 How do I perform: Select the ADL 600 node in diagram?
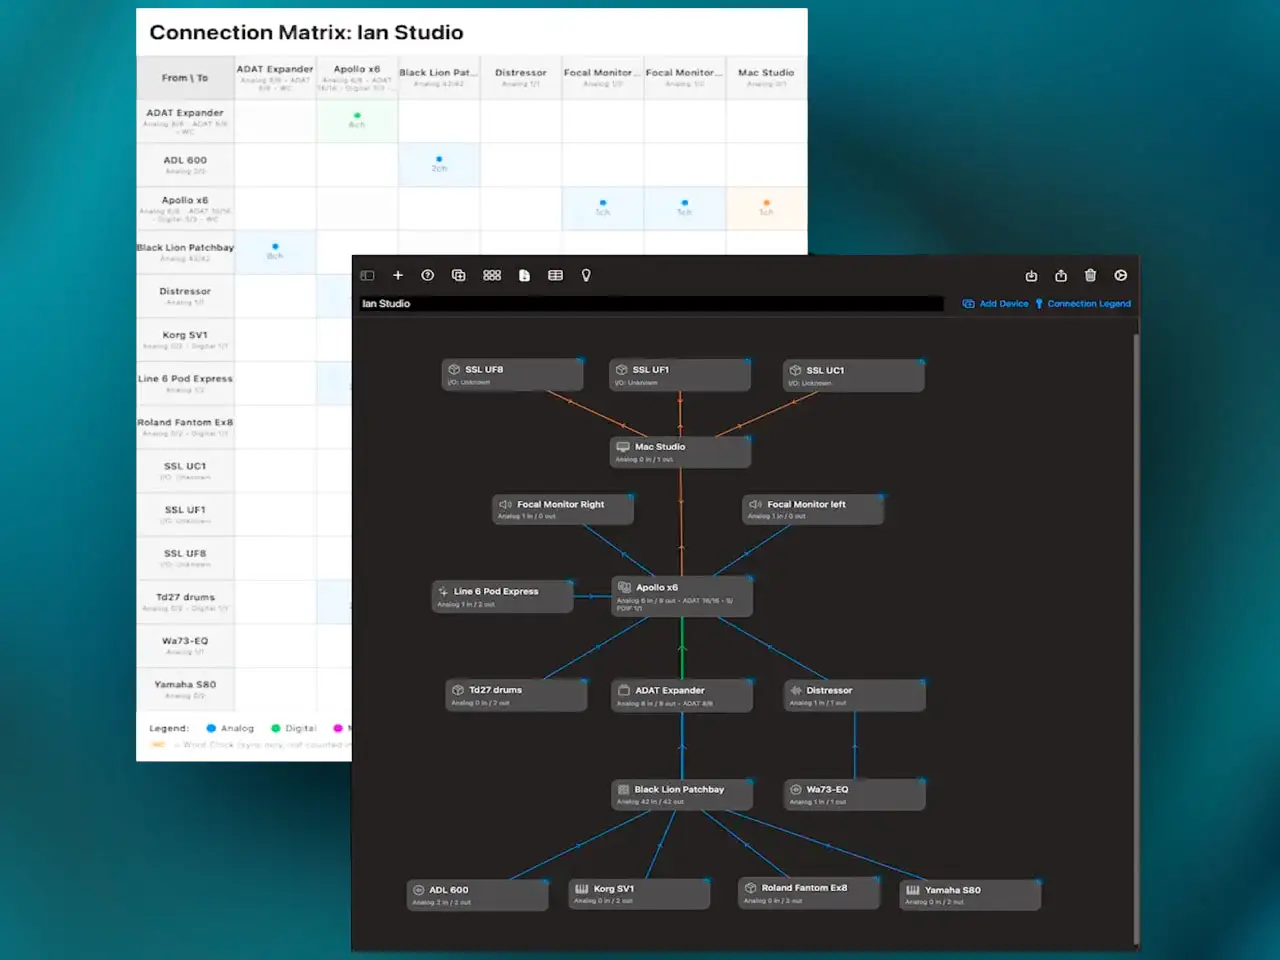[x=478, y=895]
